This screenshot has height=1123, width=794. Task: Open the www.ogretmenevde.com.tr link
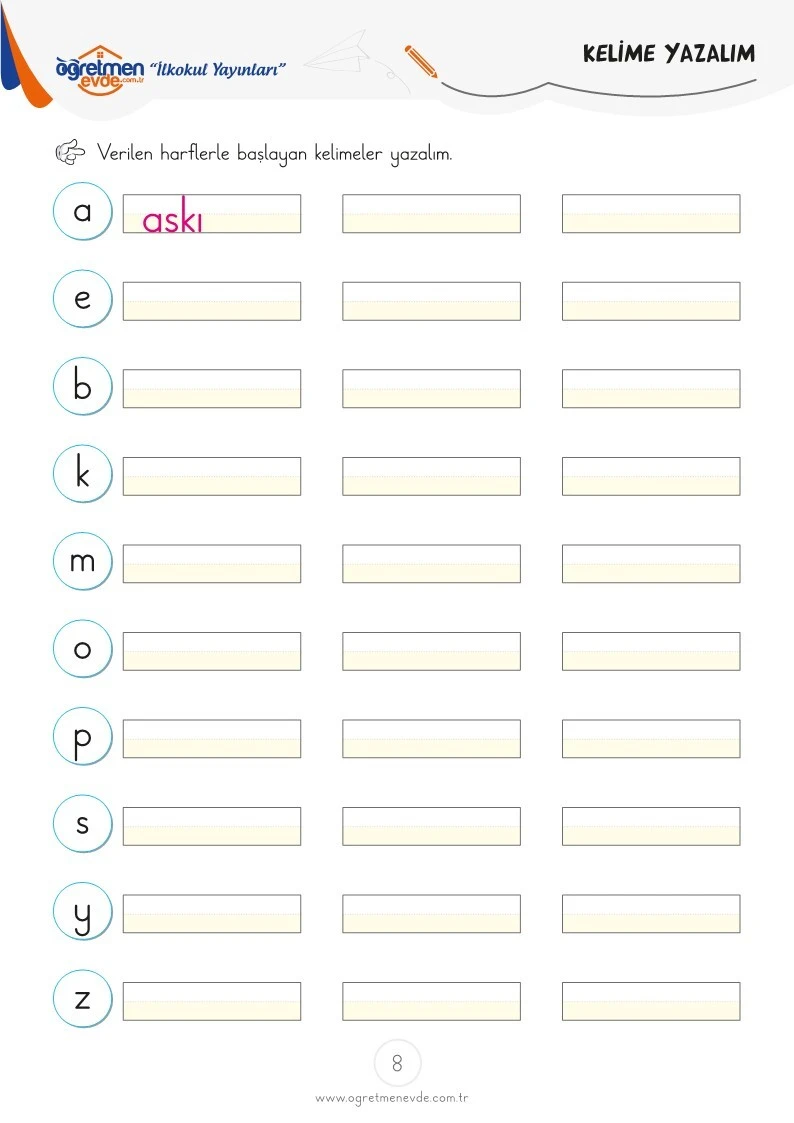(392, 1098)
